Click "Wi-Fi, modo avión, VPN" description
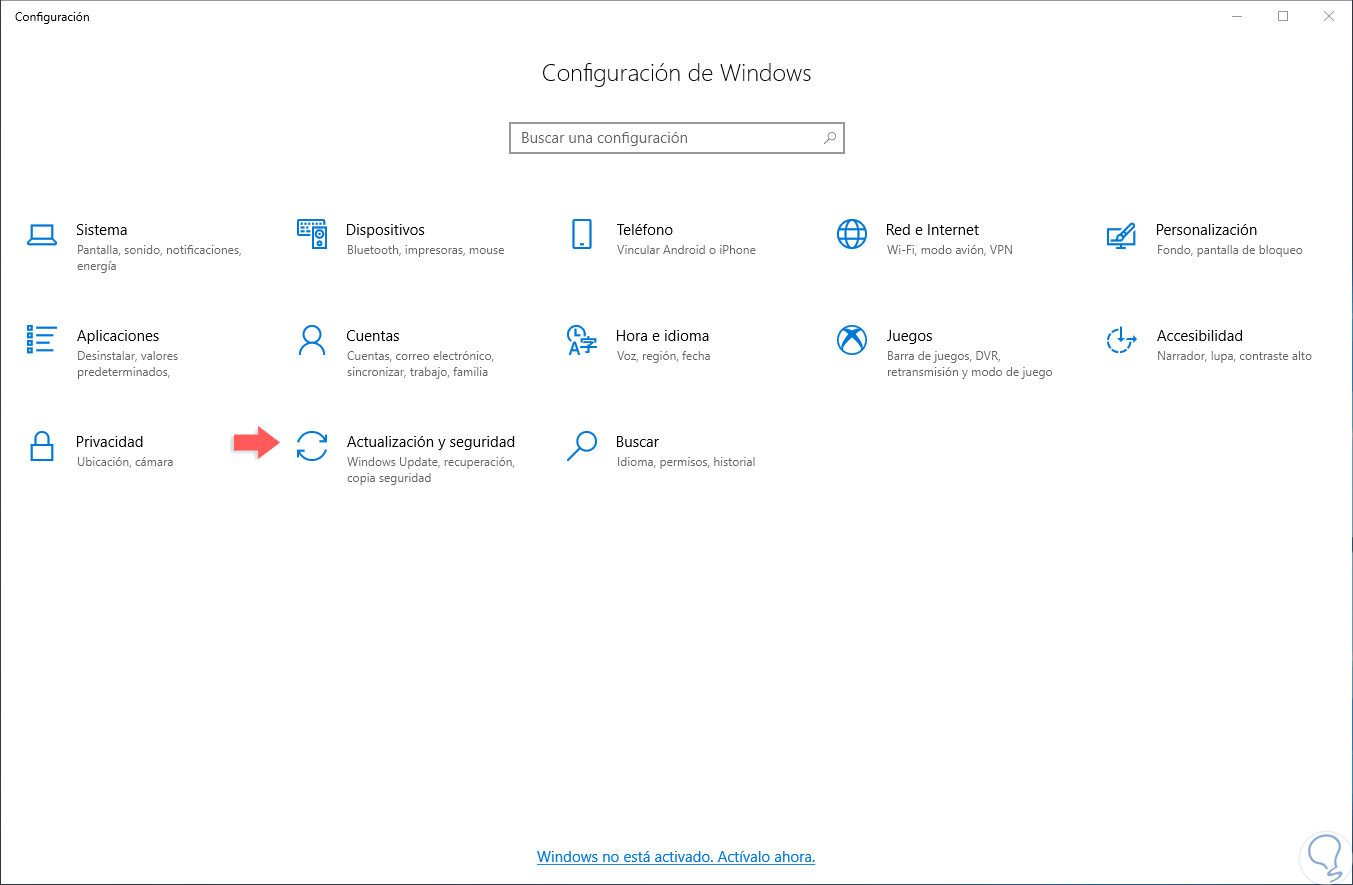Viewport: 1353px width, 885px height. point(950,250)
